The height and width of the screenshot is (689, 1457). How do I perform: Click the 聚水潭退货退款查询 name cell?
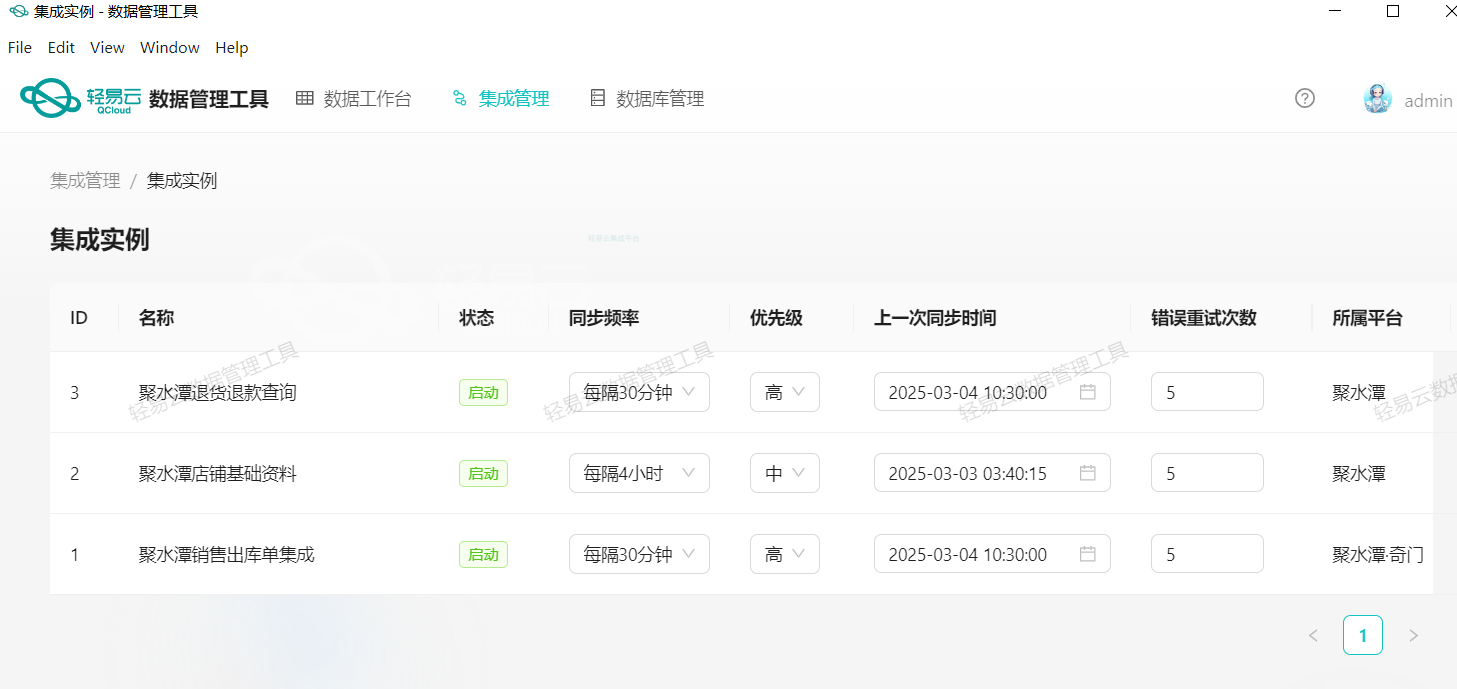[x=218, y=393]
